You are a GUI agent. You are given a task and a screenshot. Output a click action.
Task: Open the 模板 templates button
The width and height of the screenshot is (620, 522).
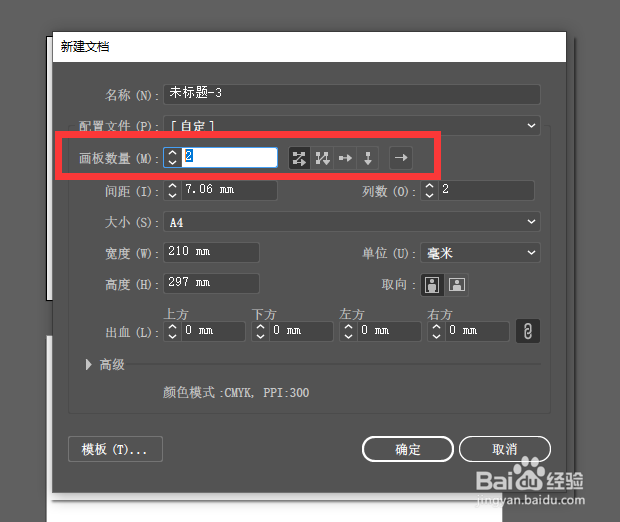click(x=115, y=449)
